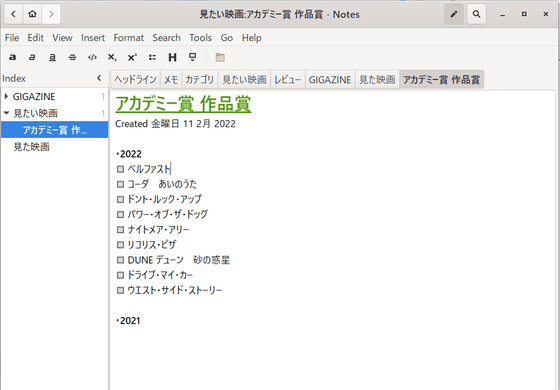This screenshot has width=560, height=390.
Task: Apply emphasis (italic) formatting
Action: (x=32, y=57)
